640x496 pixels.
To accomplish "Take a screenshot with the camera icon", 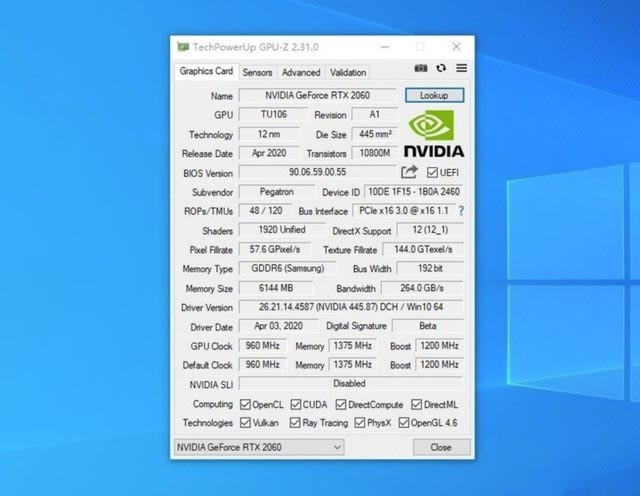I will click(x=421, y=68).
